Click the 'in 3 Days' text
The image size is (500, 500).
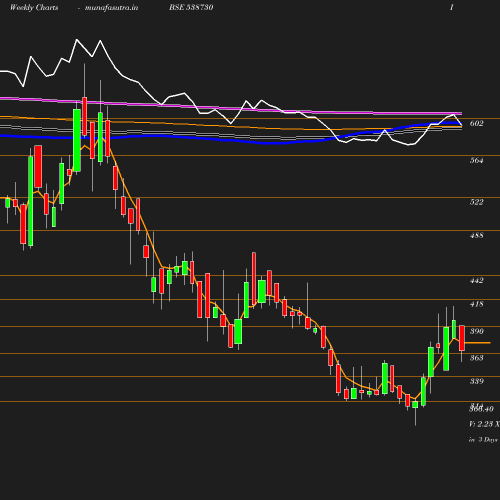pos(483,440)
